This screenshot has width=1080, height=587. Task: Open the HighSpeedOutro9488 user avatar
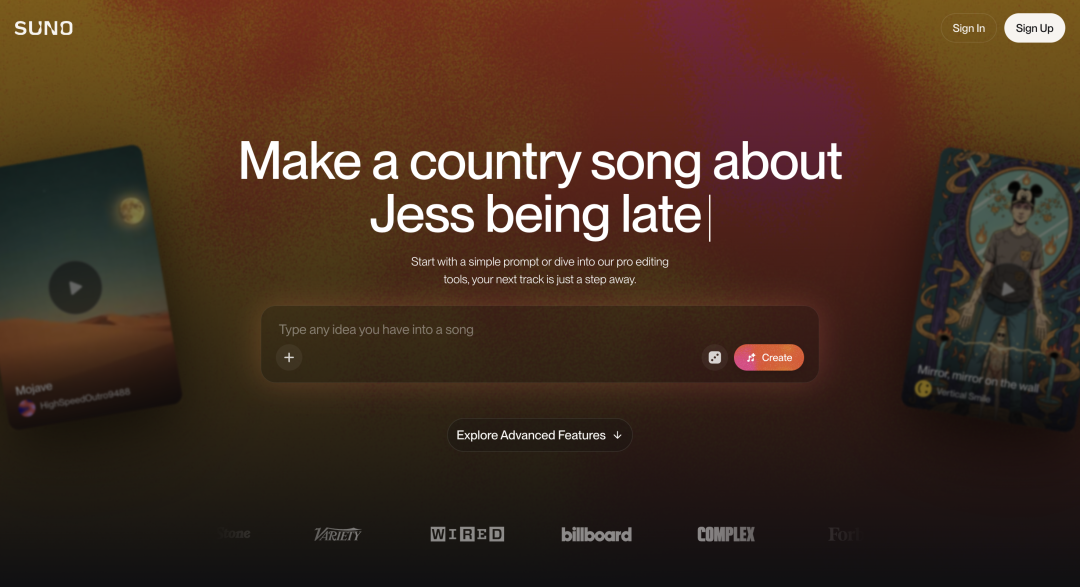coord(27,409)
